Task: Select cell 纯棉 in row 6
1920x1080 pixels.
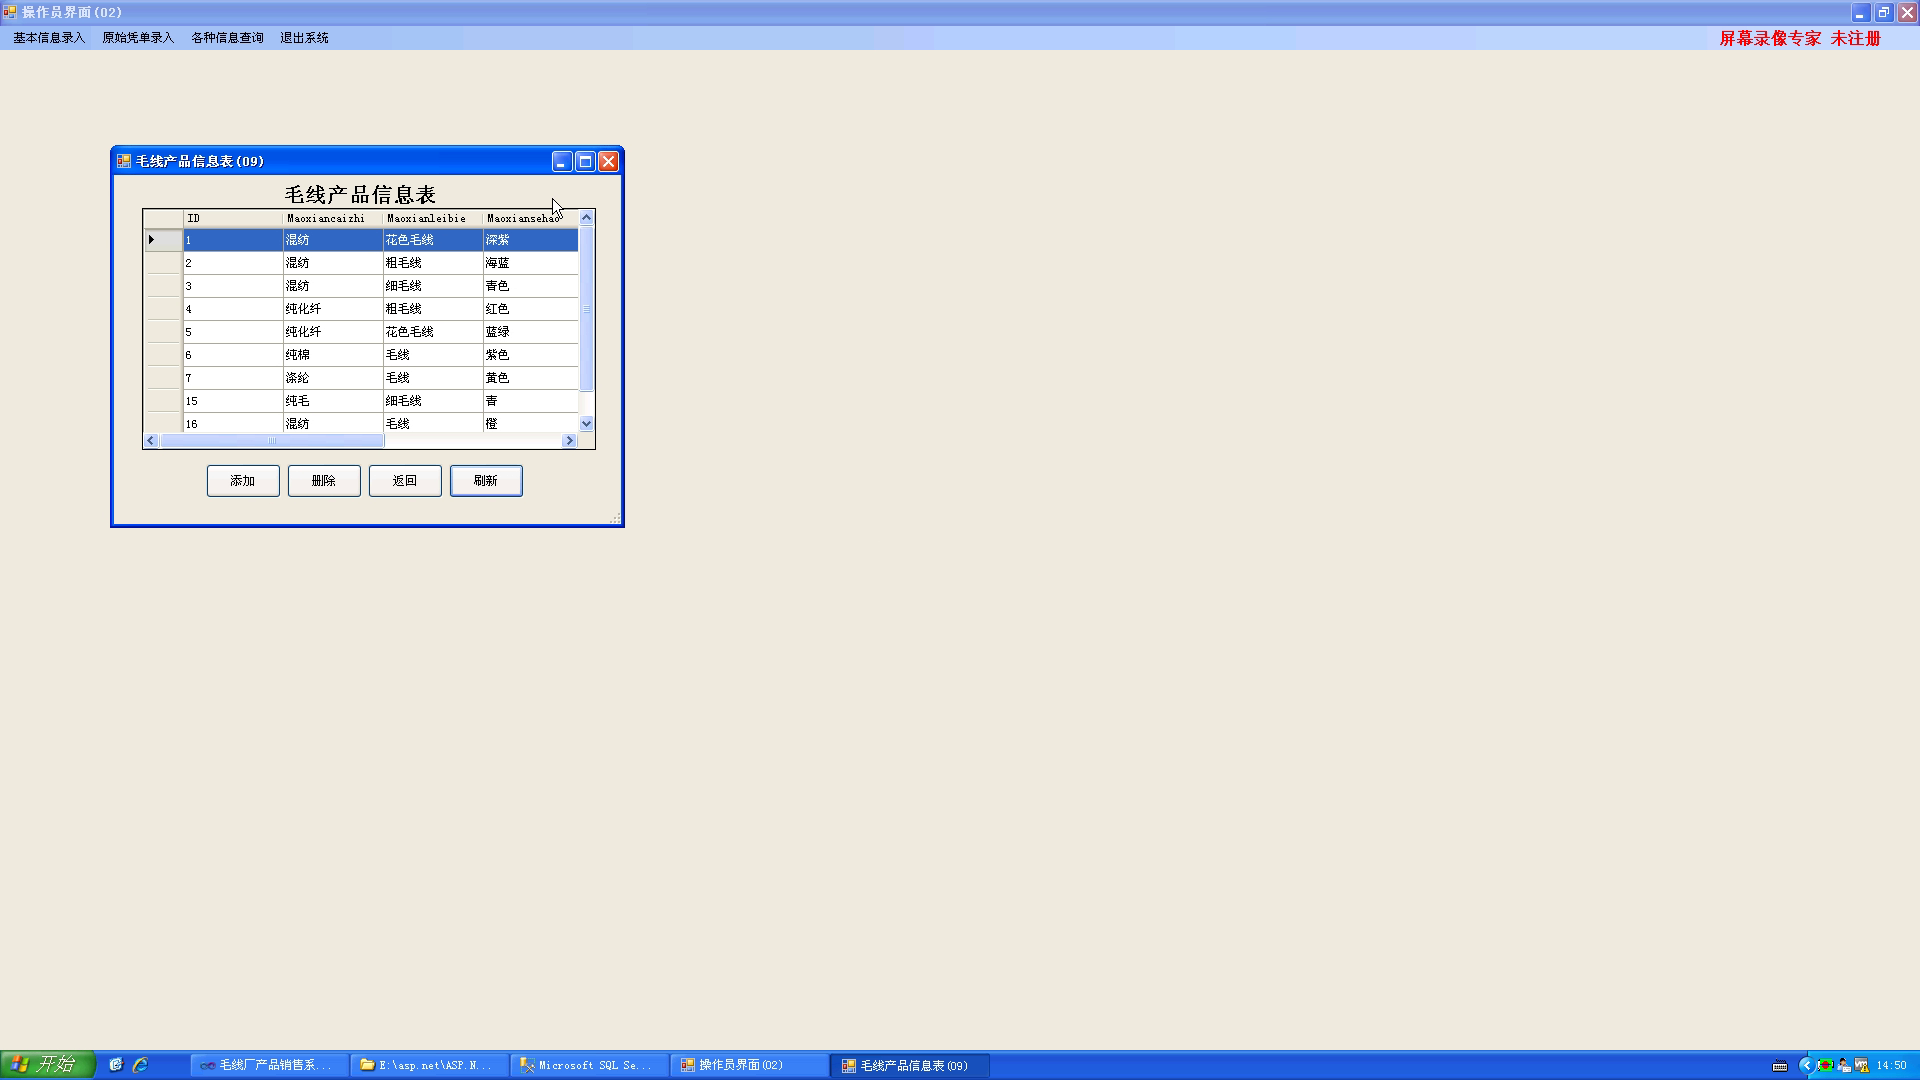Action: coord(333,355)
